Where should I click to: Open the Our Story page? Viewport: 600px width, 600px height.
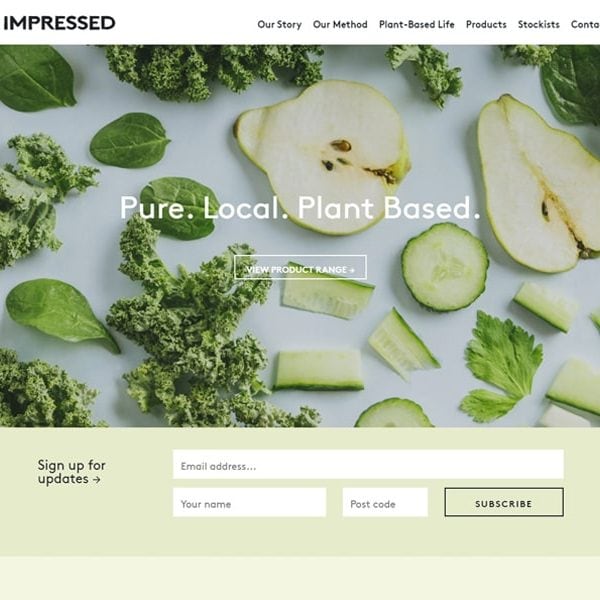279,24
